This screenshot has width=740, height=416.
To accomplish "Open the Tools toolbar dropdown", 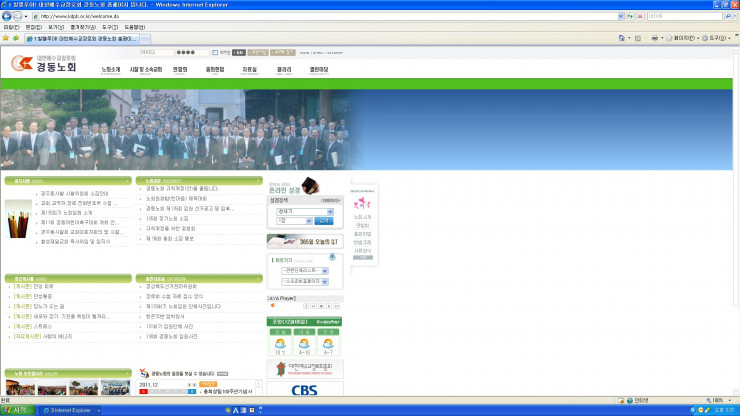I will pyautogui.click(x=716, y=38).
